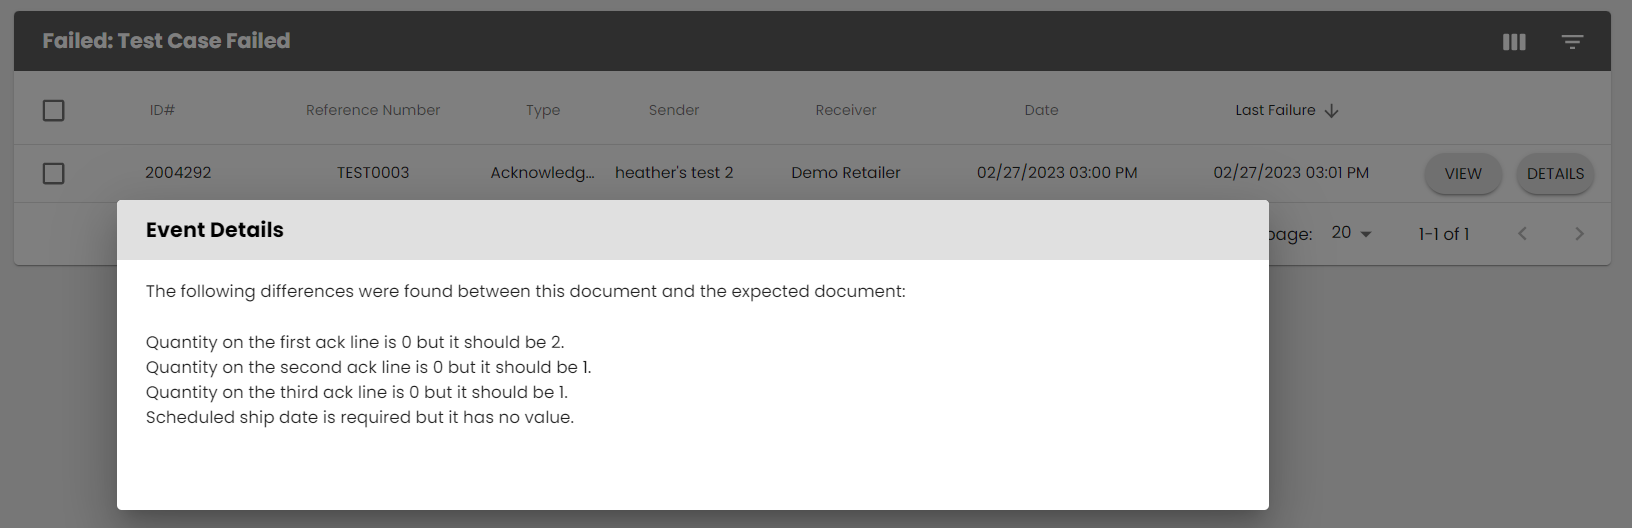Image resolution: width=1632 pixels, height=528 pixels.
Task: Click reference number TEST0003 cell
Action: click(373, 173)
